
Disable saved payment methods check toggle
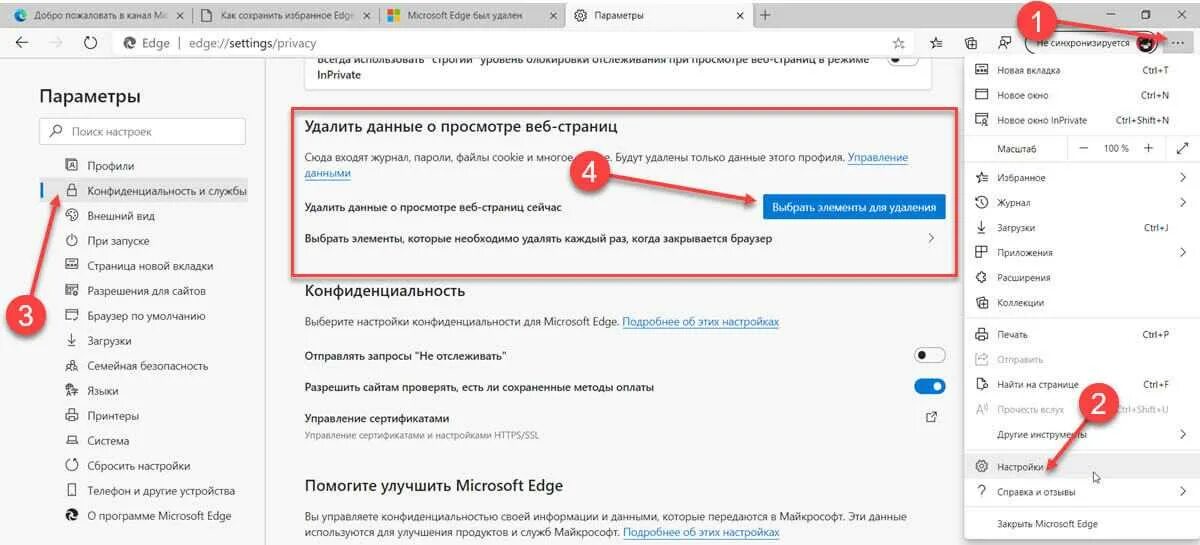point(929,386)
